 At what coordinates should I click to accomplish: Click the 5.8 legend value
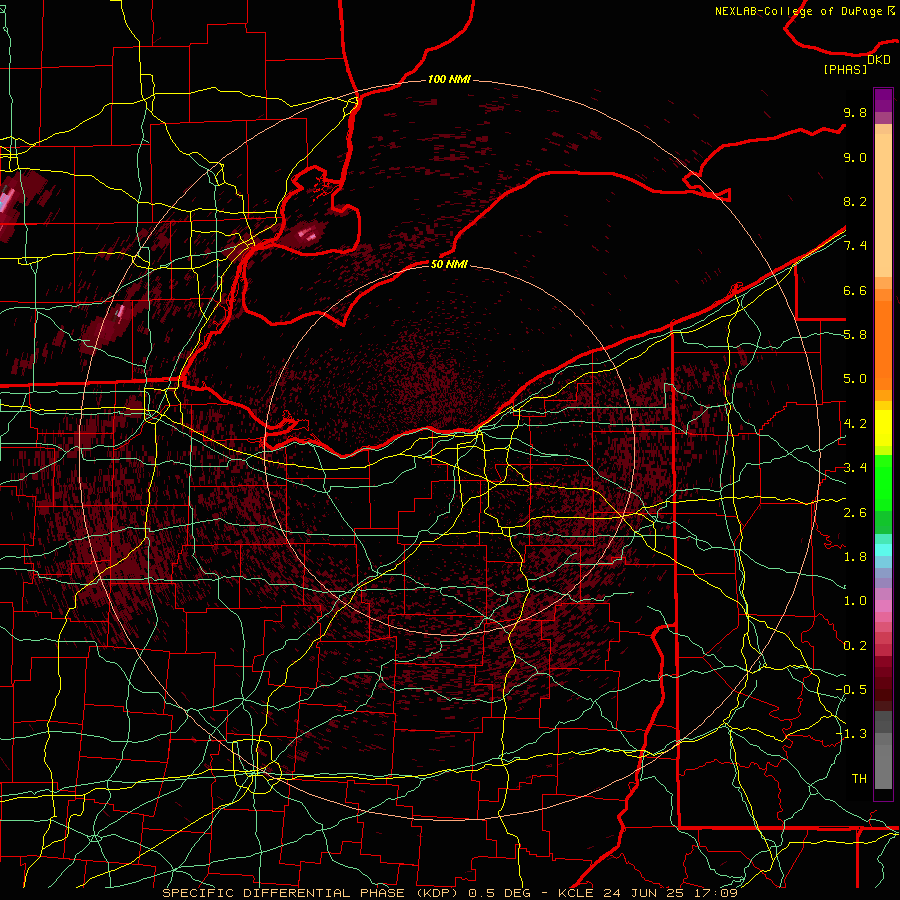855,335
